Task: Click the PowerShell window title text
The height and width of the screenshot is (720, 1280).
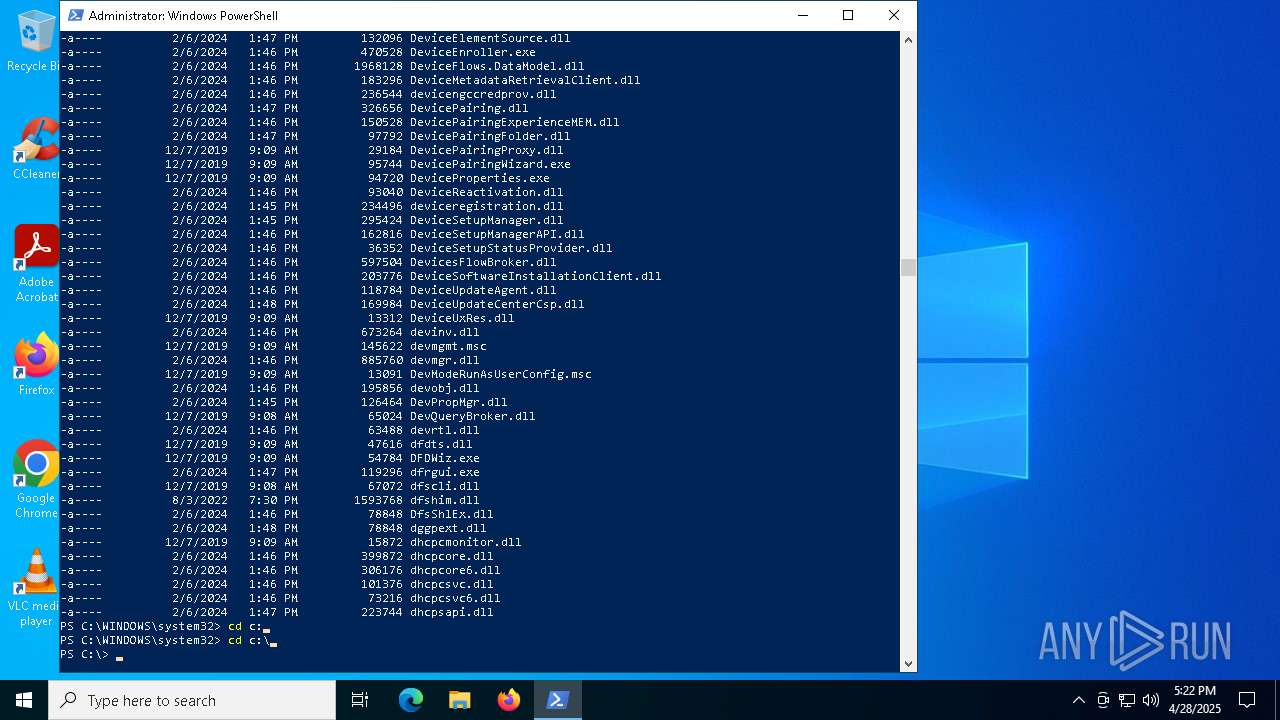Action: (183, 15)
